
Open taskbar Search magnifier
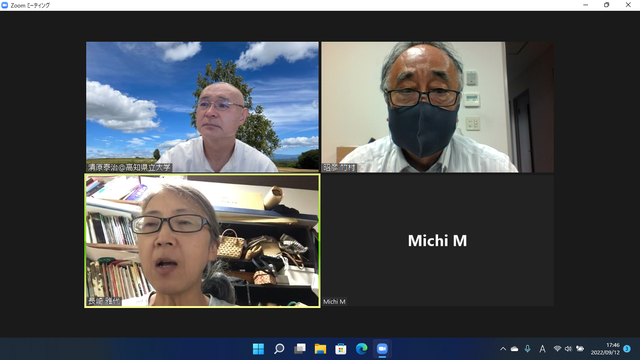pos(279,349)
